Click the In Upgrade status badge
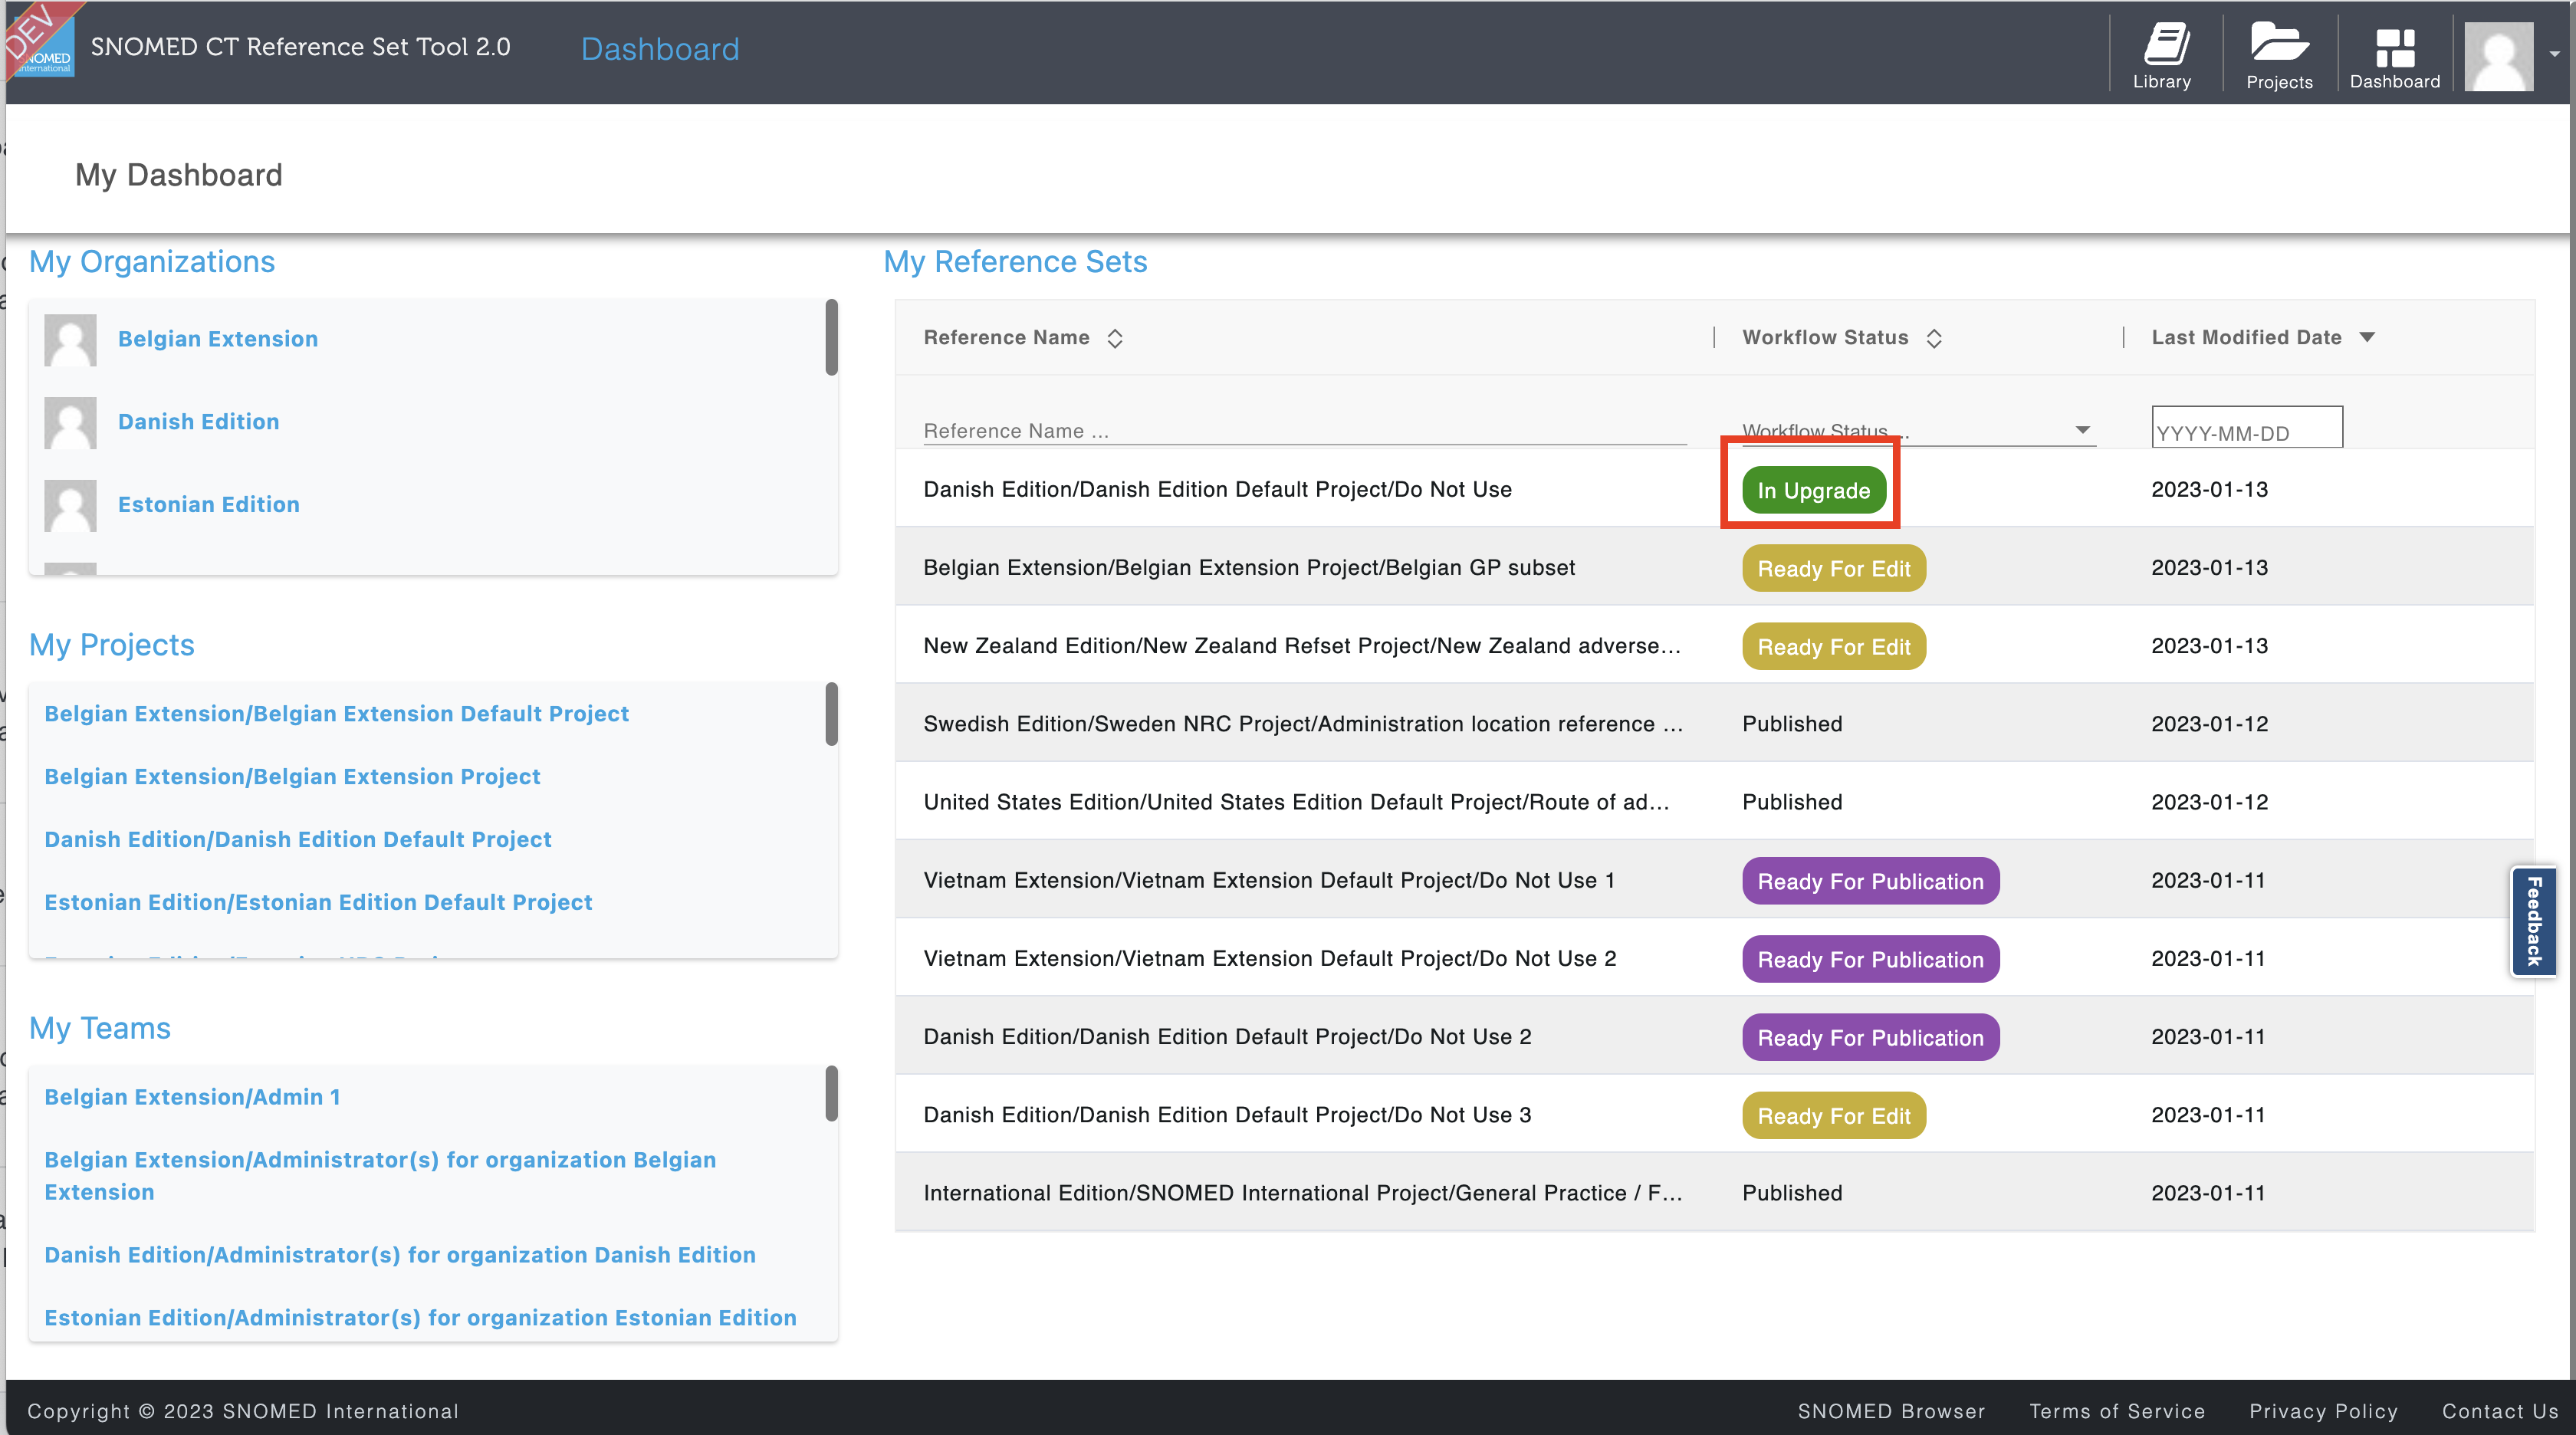The height and width of the screenshot is (1435, 2576). tap(1813, 490)
